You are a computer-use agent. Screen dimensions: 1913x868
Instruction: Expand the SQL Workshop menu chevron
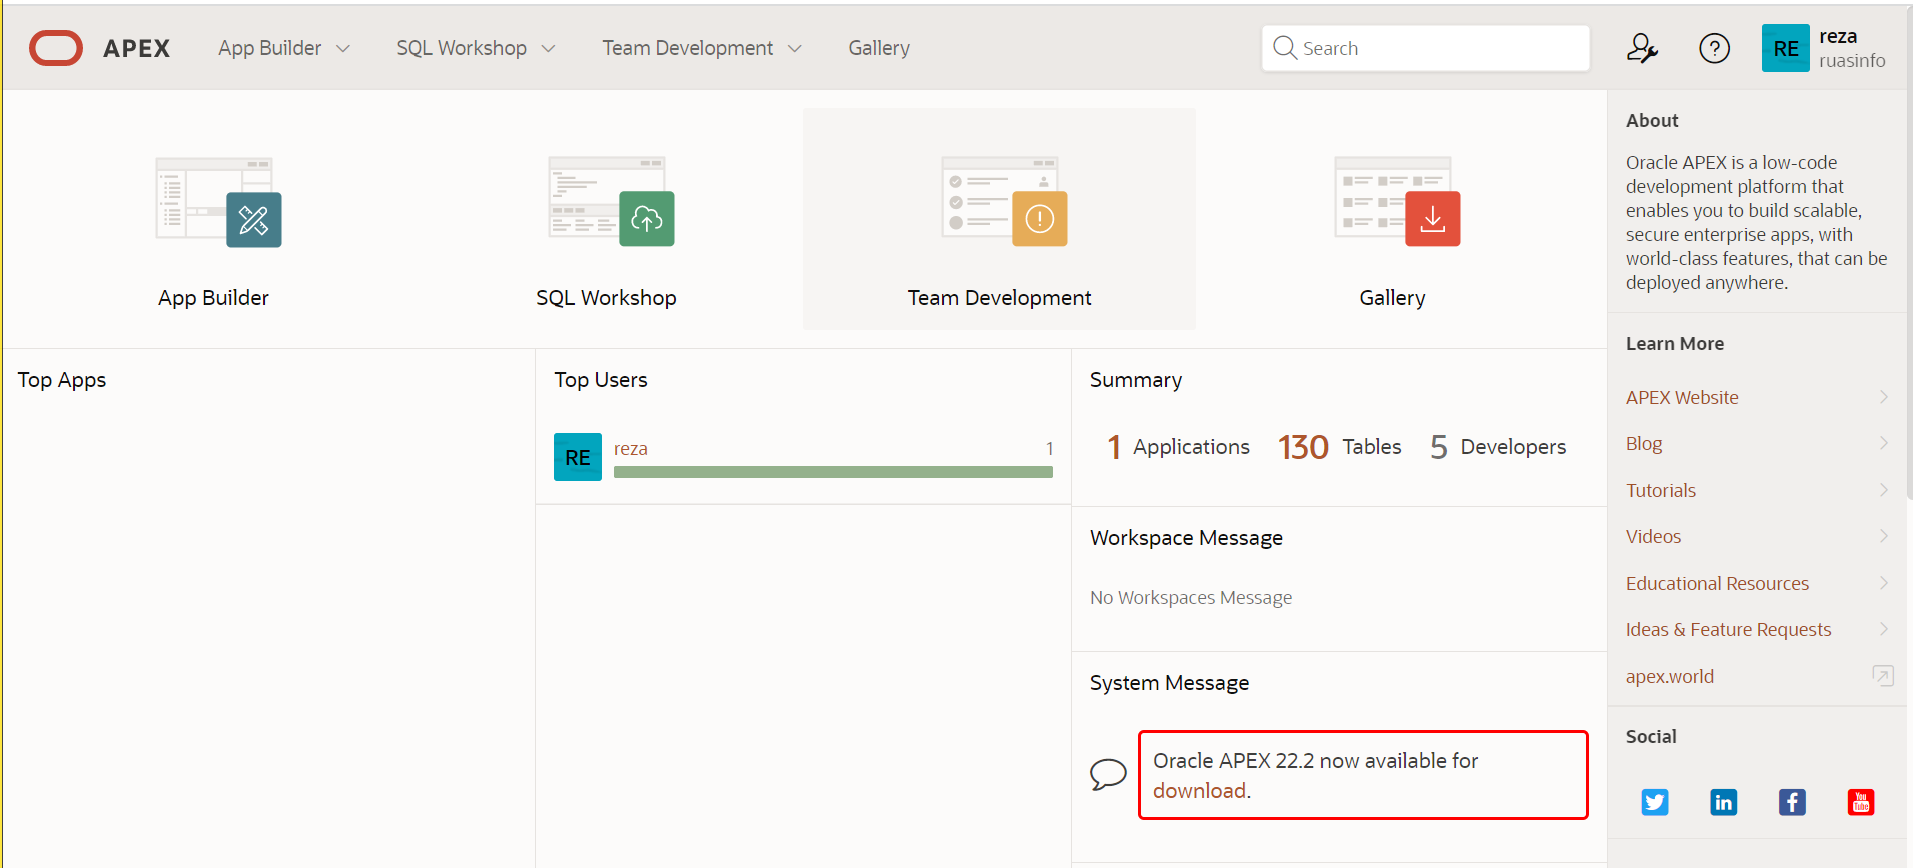tap(548, 48)
